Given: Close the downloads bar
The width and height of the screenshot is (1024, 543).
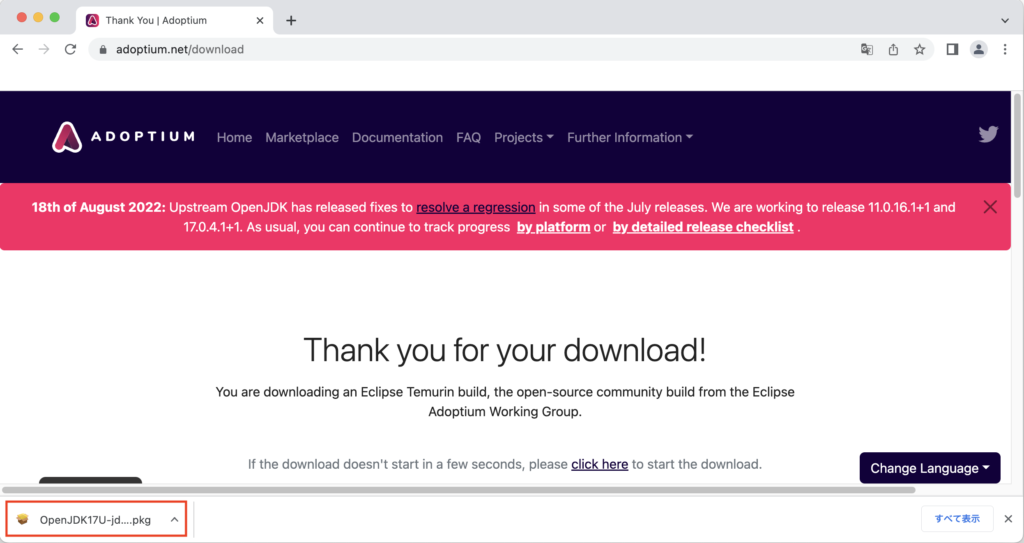Looking at the screenshot, I should click(x=1008, y=519).
